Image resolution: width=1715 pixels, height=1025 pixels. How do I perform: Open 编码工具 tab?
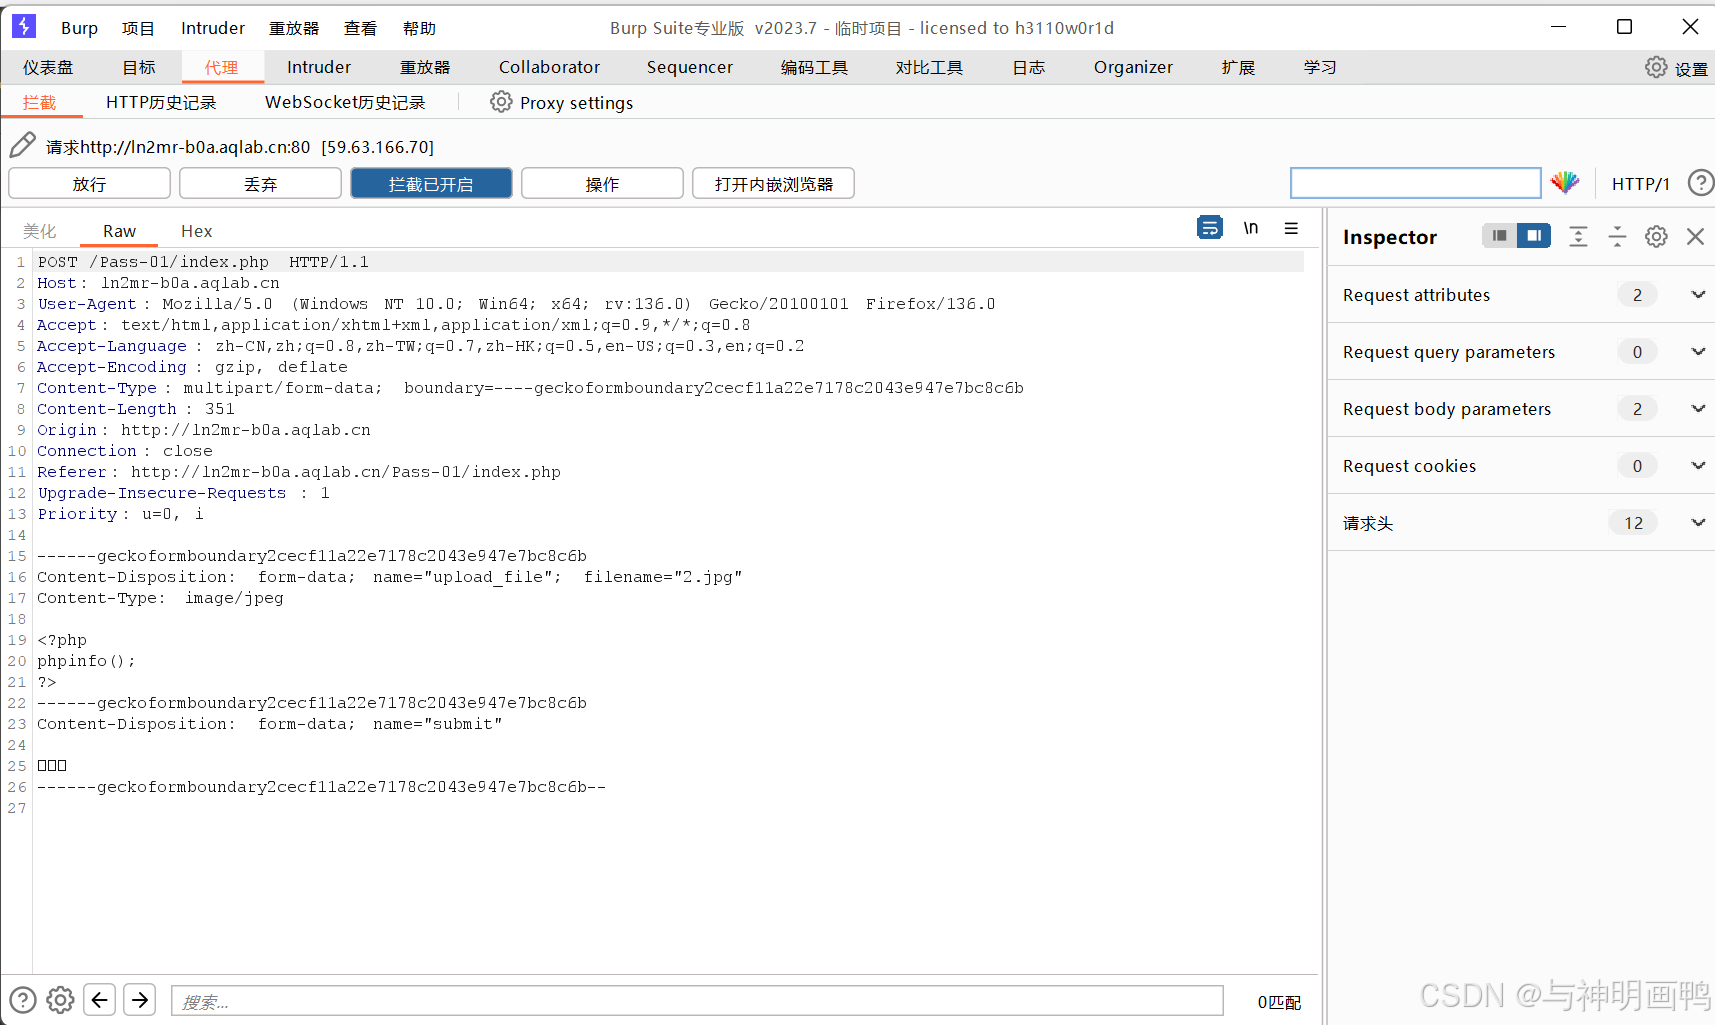pos(814,67)
